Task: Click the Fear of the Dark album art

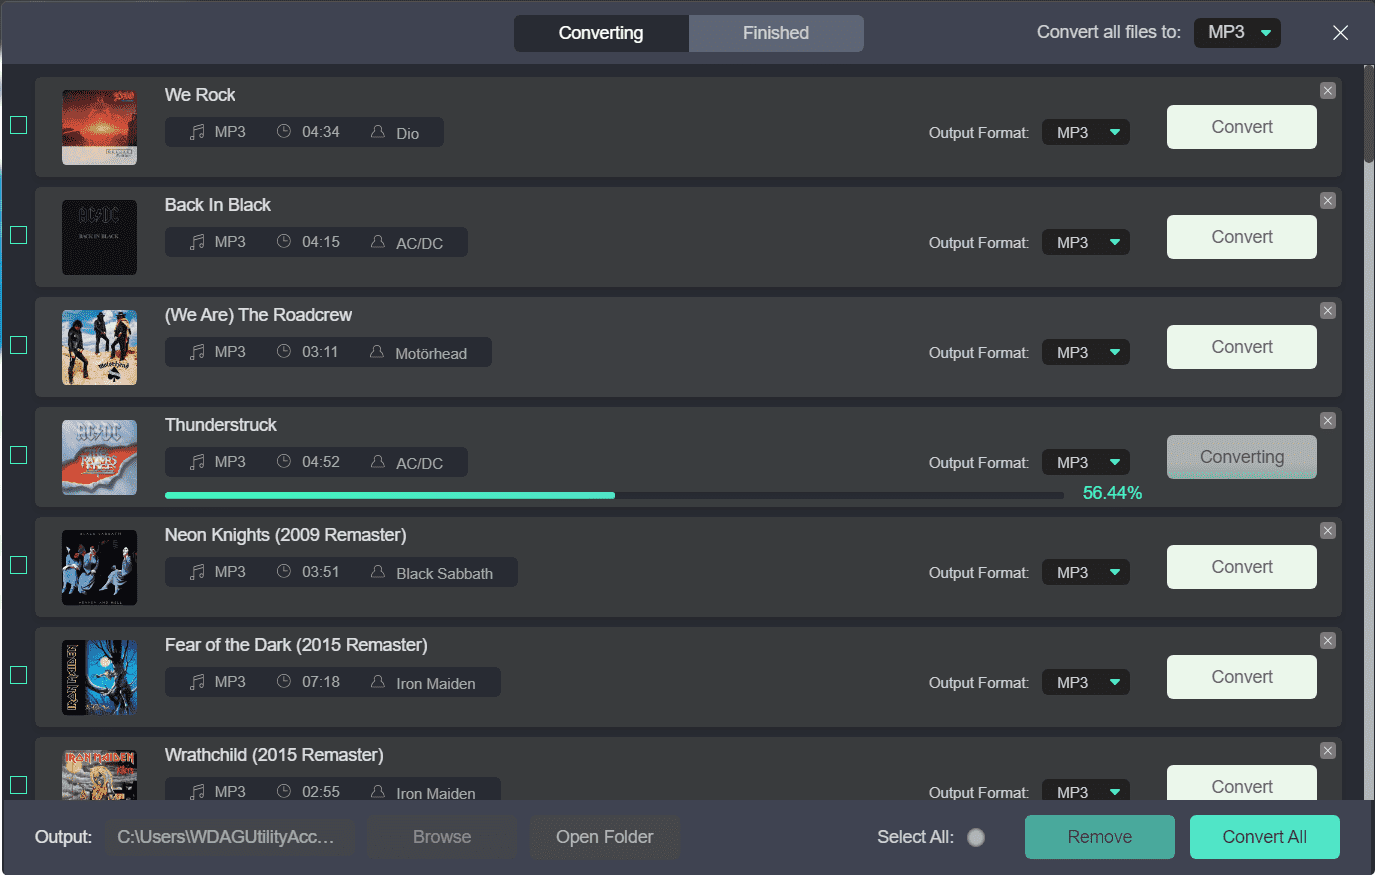Action: 99,677
